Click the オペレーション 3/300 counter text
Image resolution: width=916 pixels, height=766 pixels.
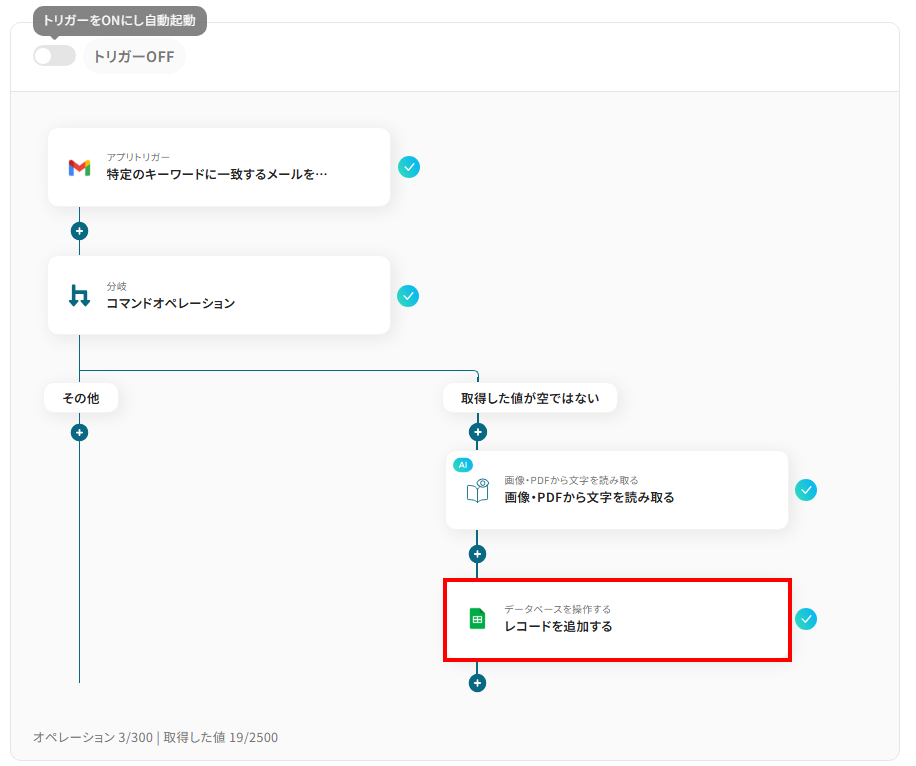click(93, 737)
